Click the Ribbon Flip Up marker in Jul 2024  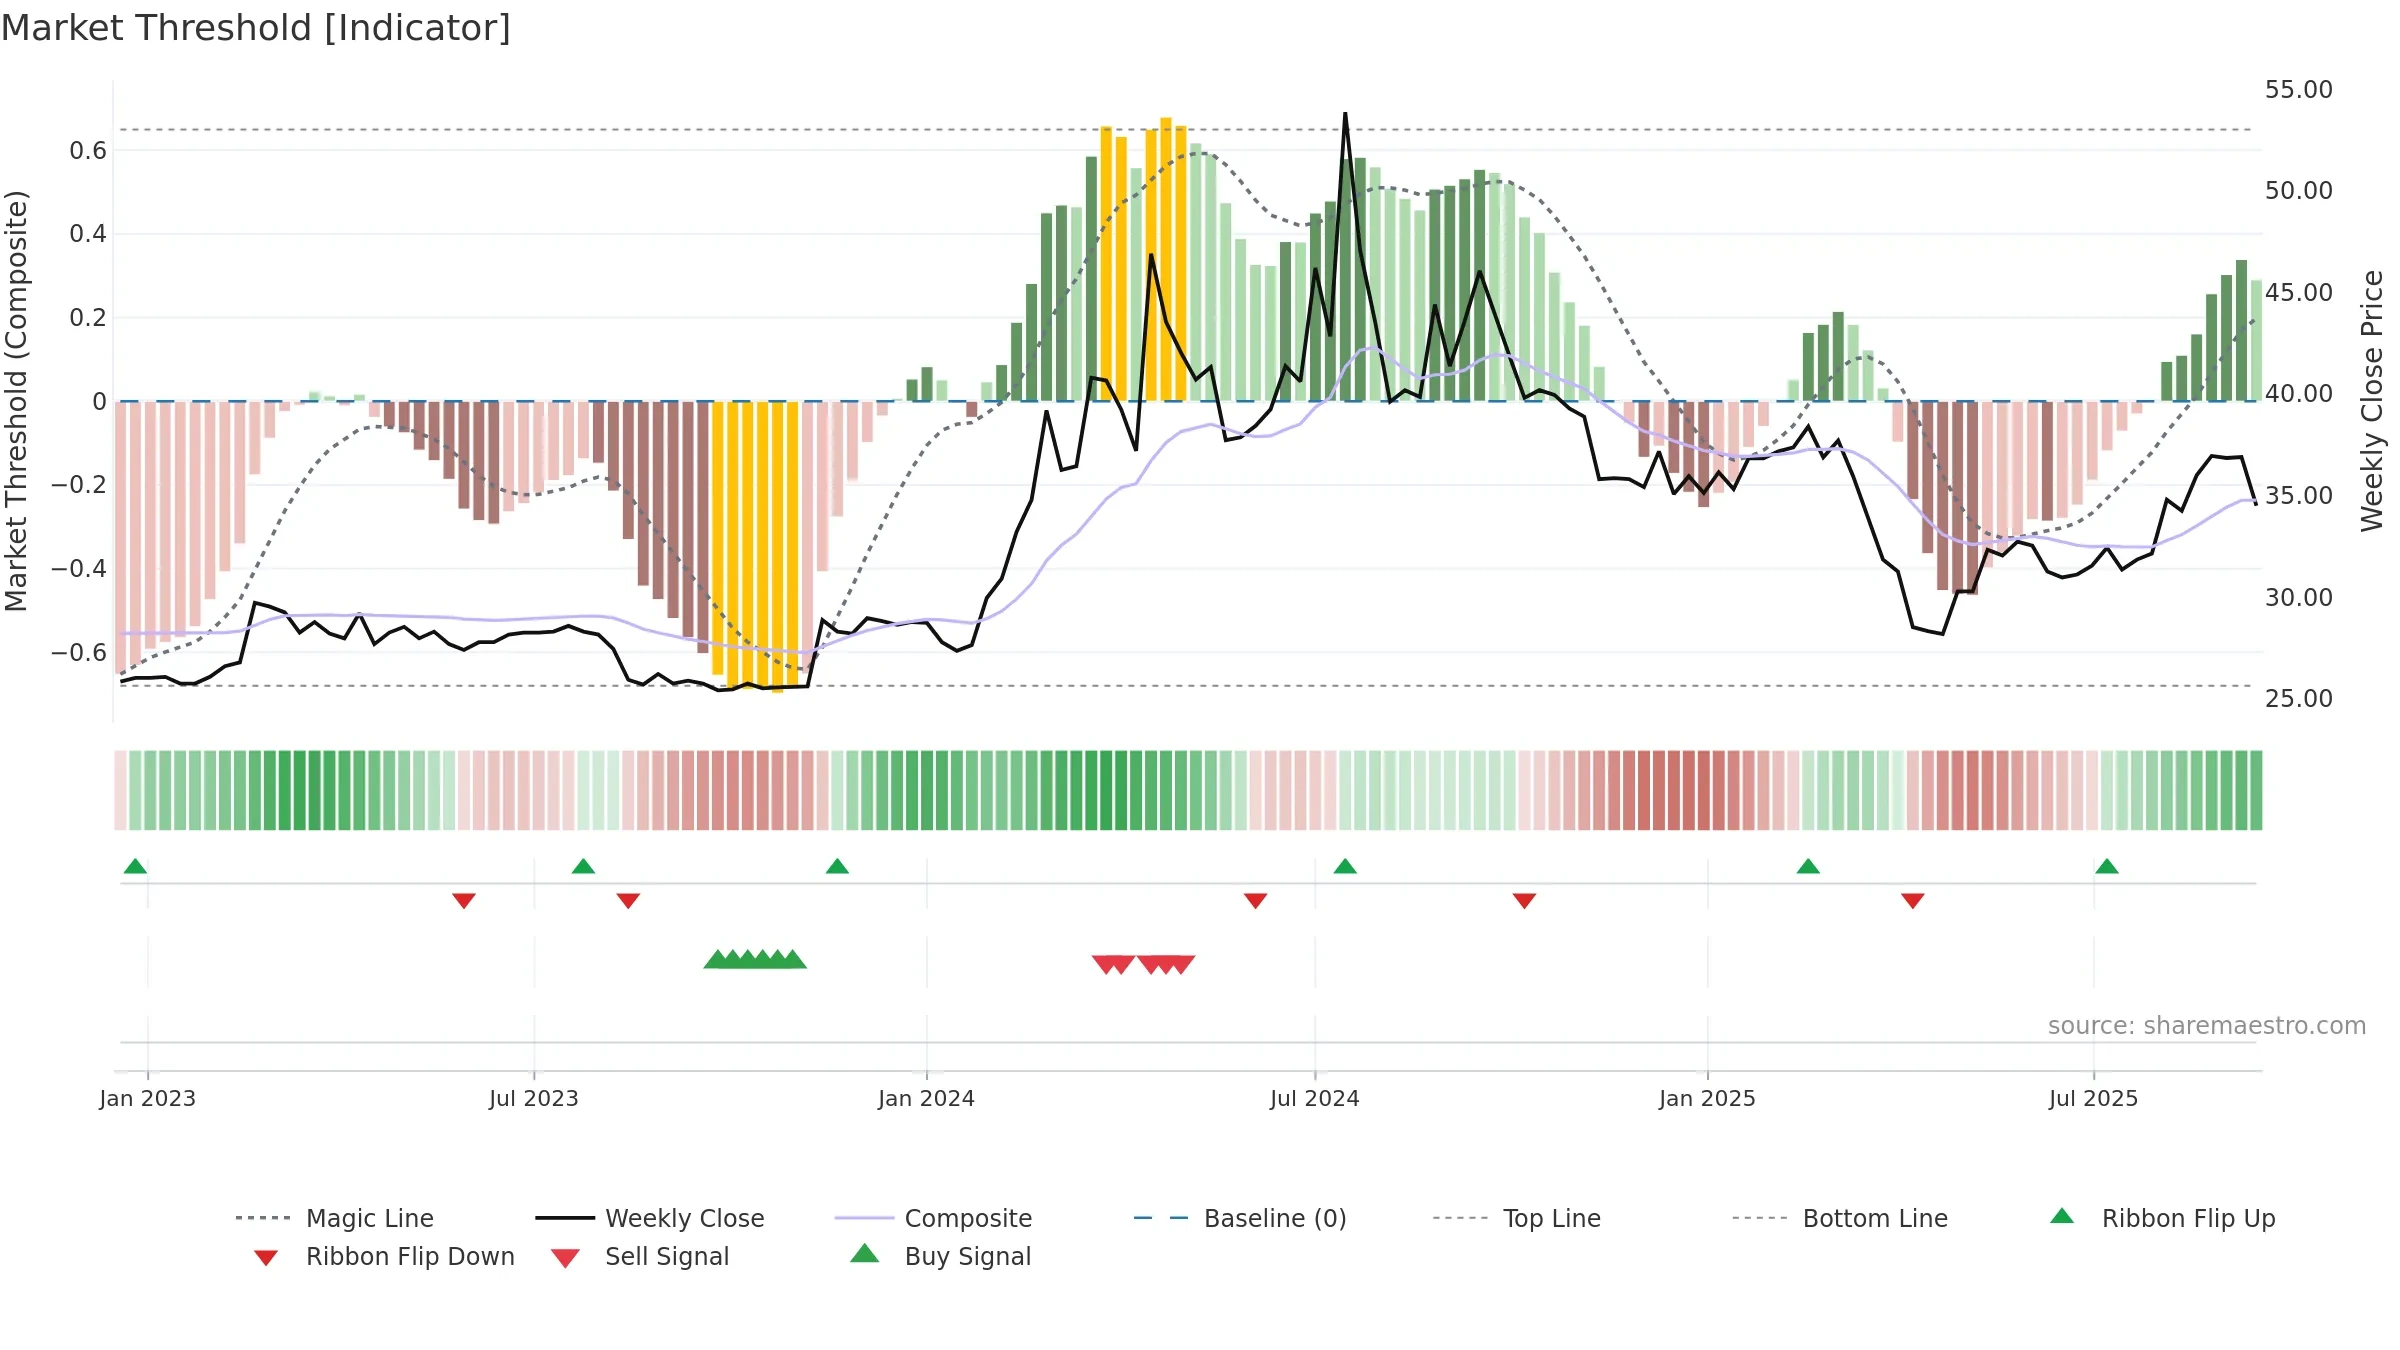(1345, 866)
